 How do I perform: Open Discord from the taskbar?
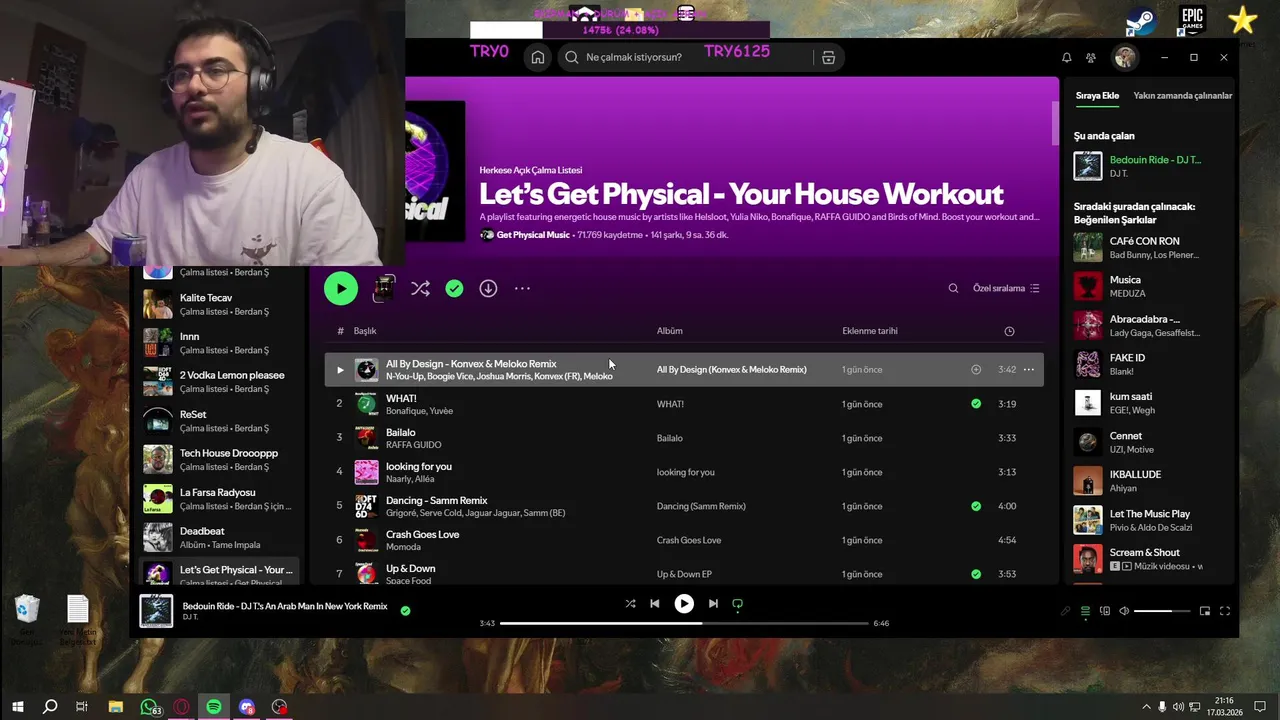247,707
